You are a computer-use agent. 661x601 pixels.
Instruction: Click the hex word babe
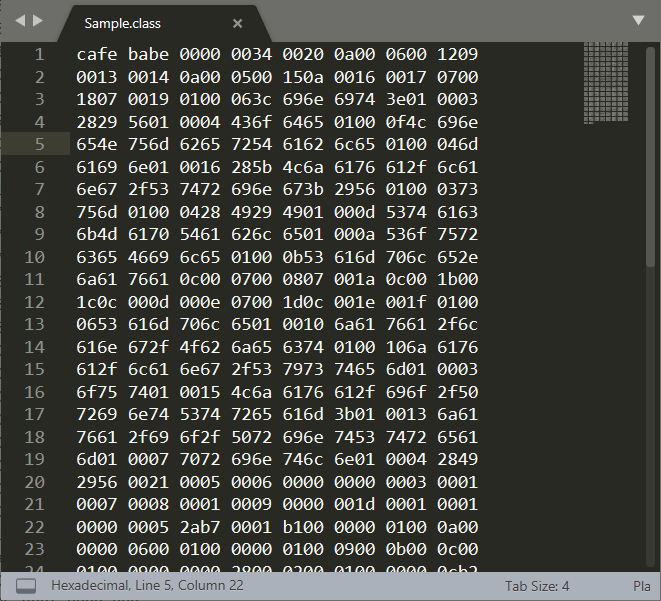(x=148, y=54)
